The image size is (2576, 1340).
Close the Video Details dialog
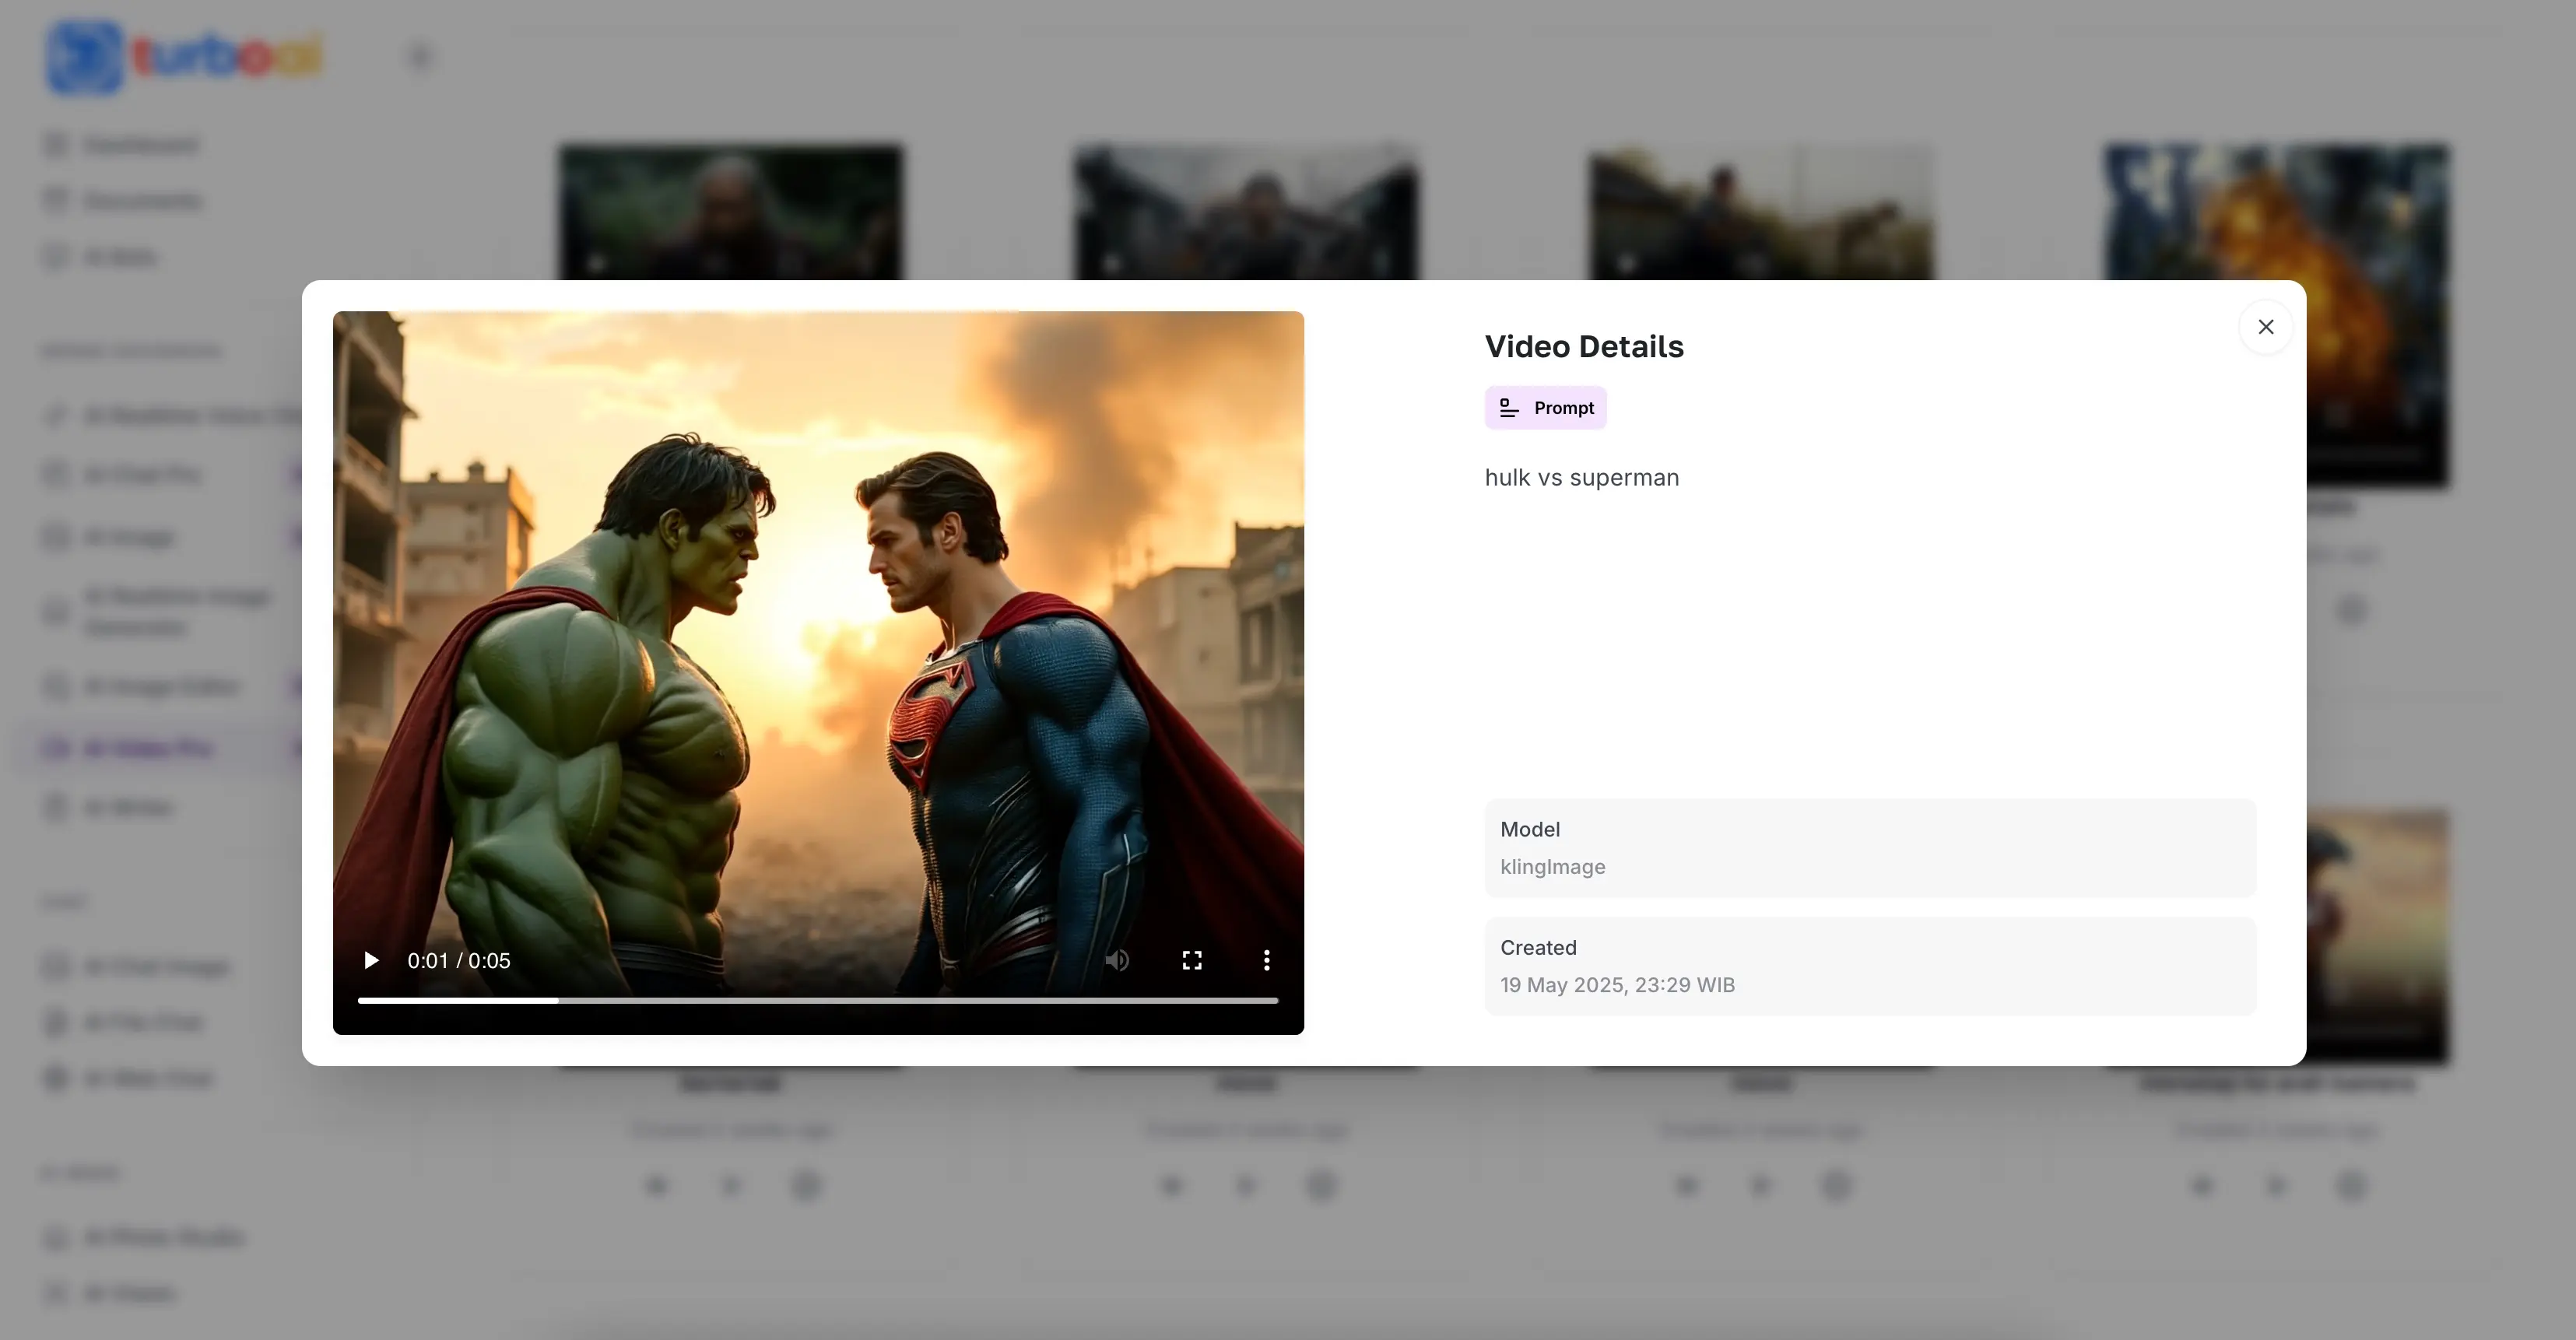pos(2266,326)
